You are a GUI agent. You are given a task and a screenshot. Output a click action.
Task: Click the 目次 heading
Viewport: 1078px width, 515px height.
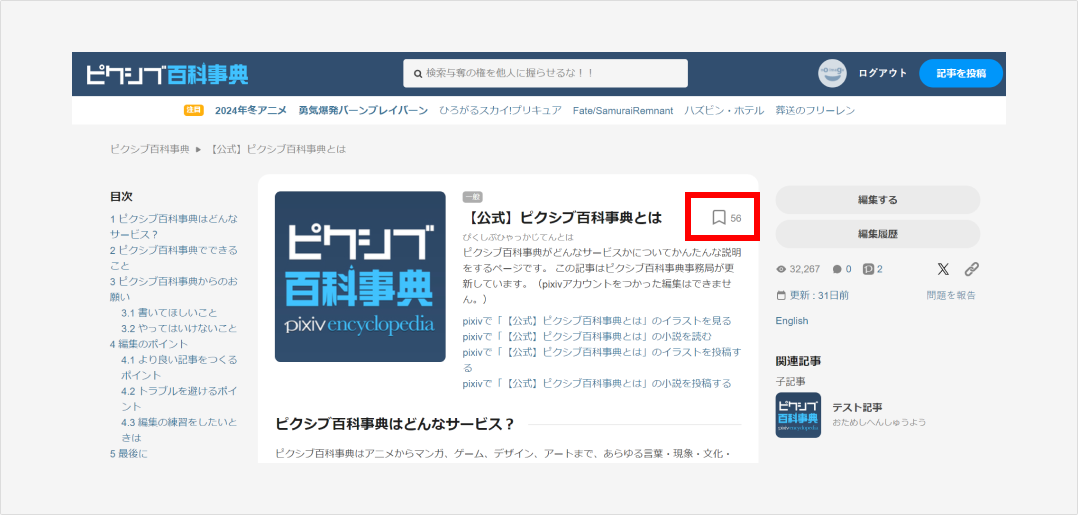pos(121,197)
